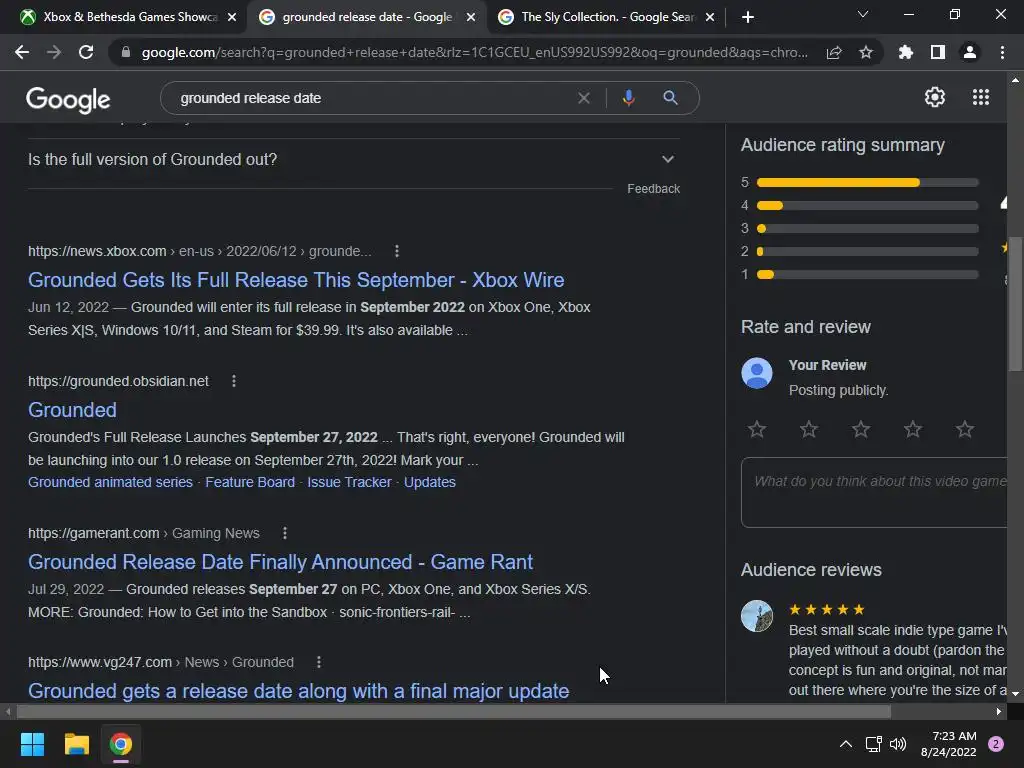
Task: Reload the current page
Action: point(86,52)
